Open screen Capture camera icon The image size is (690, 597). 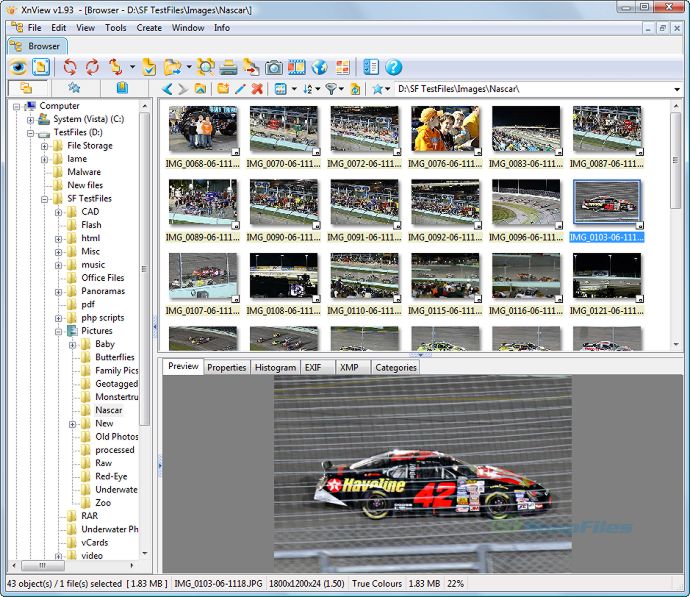(x=274, y=67)
